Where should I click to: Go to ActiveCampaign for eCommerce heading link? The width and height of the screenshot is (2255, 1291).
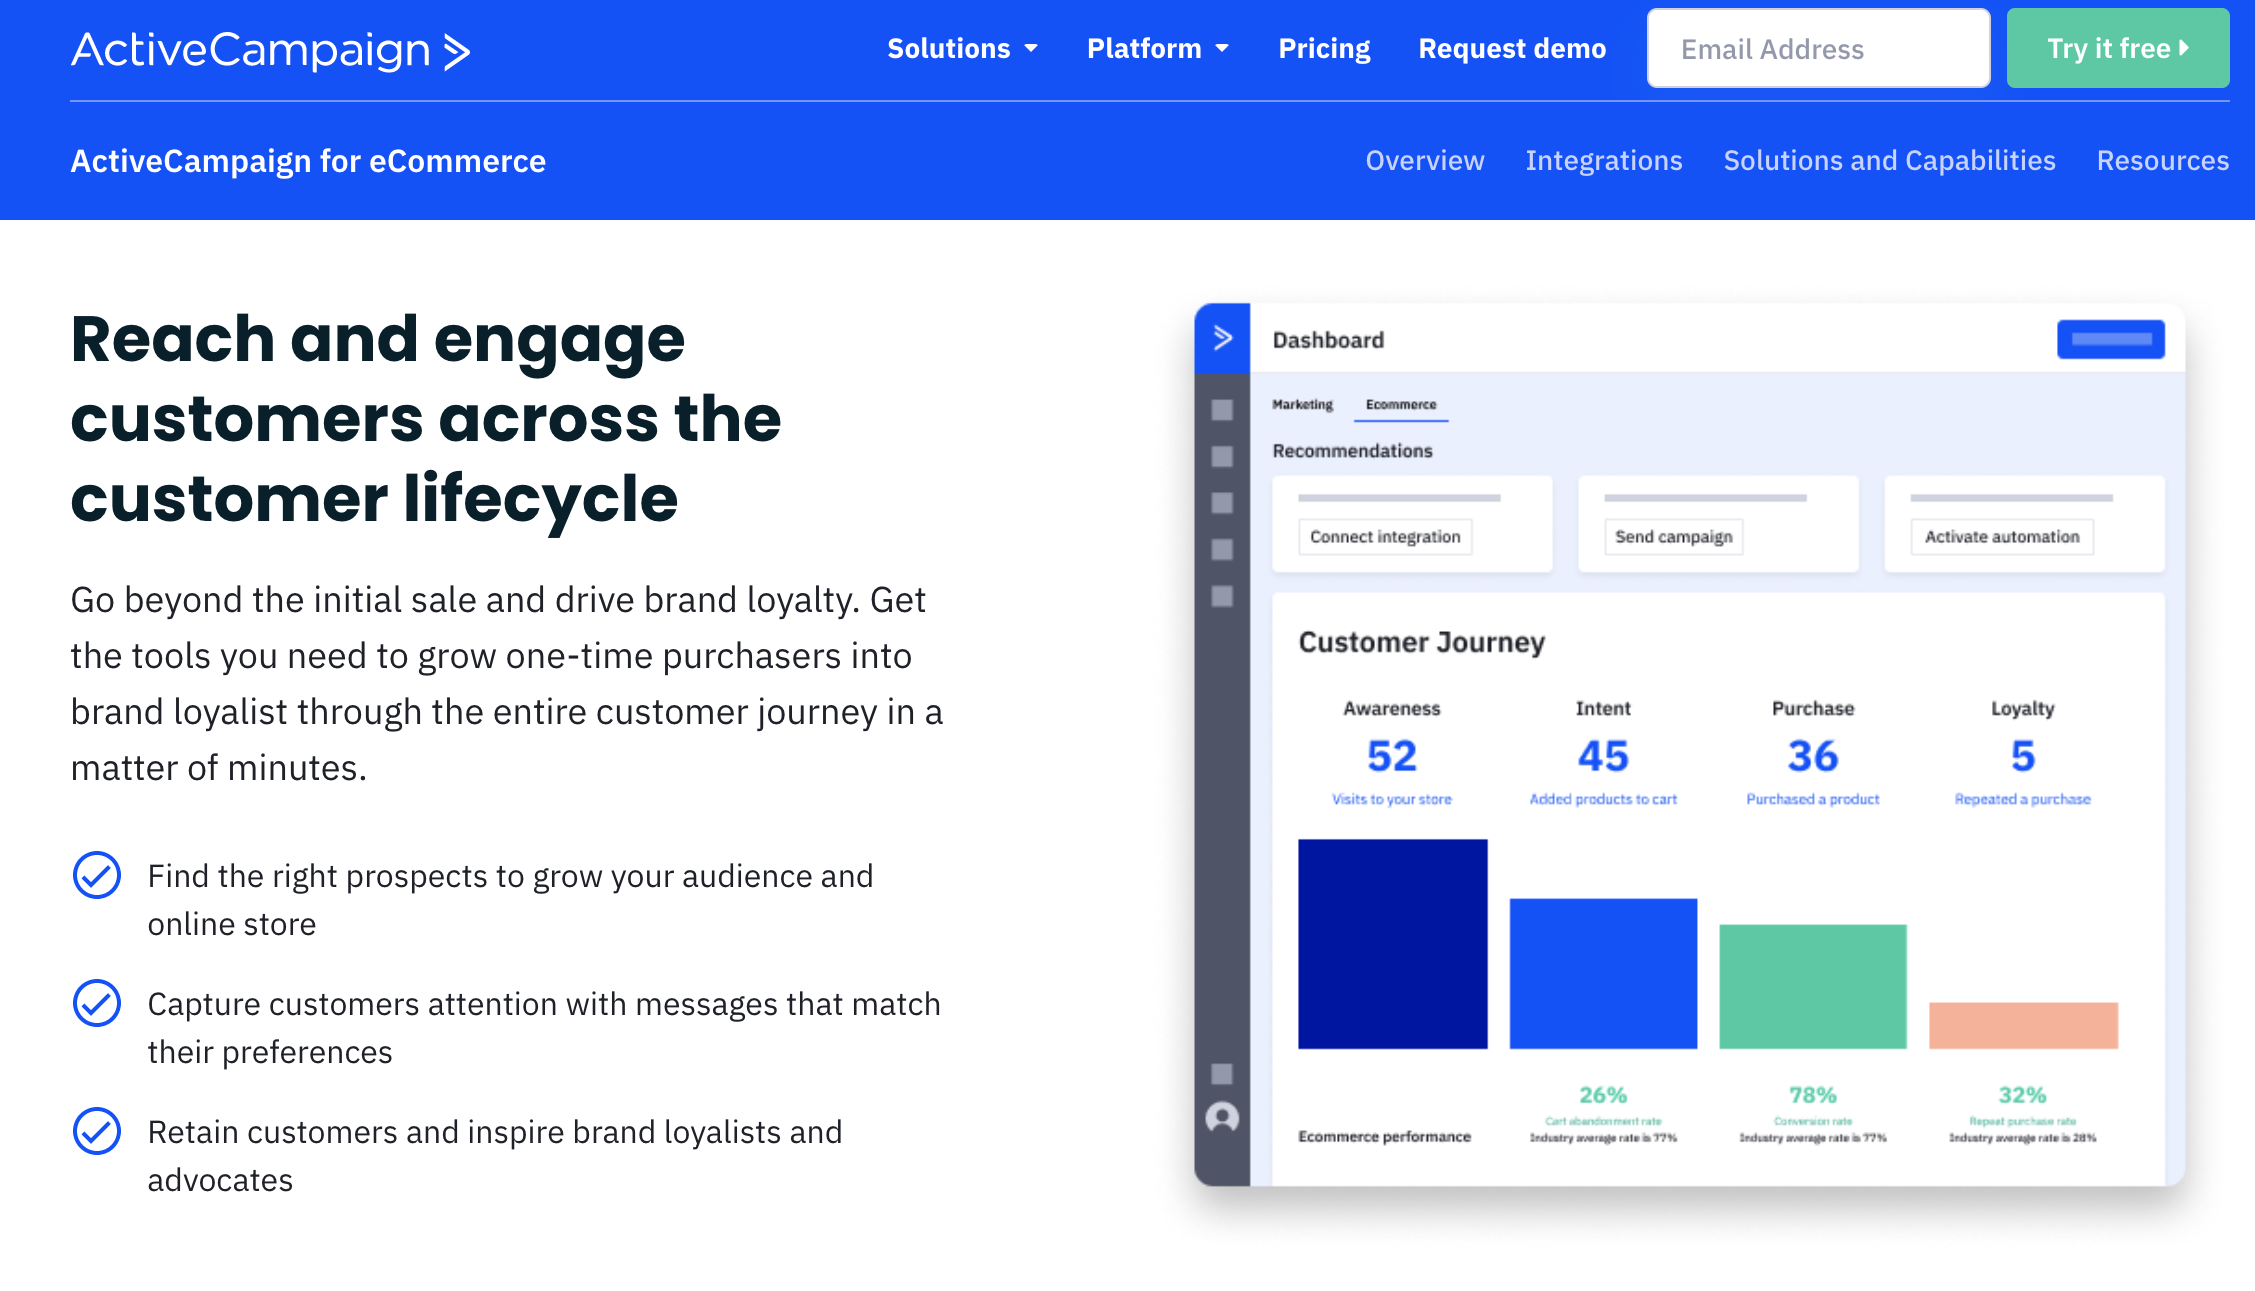click(308, 161)
